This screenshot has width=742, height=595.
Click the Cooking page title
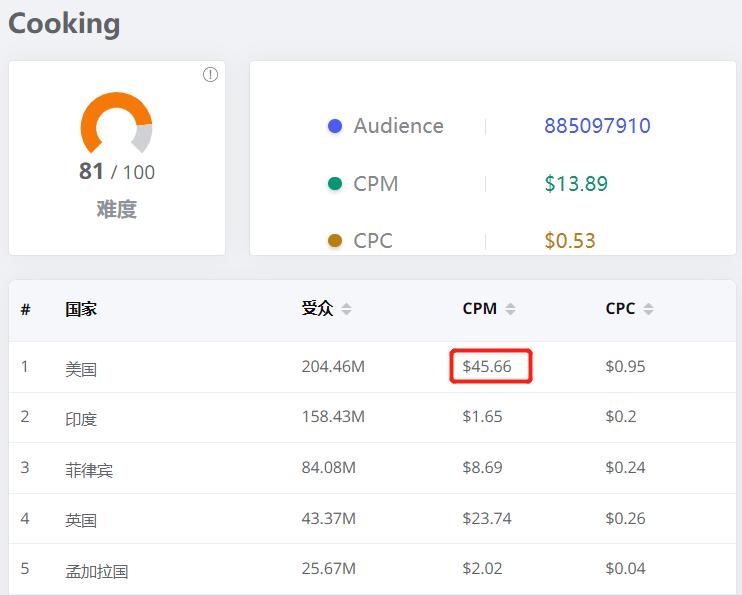(64, 24)
